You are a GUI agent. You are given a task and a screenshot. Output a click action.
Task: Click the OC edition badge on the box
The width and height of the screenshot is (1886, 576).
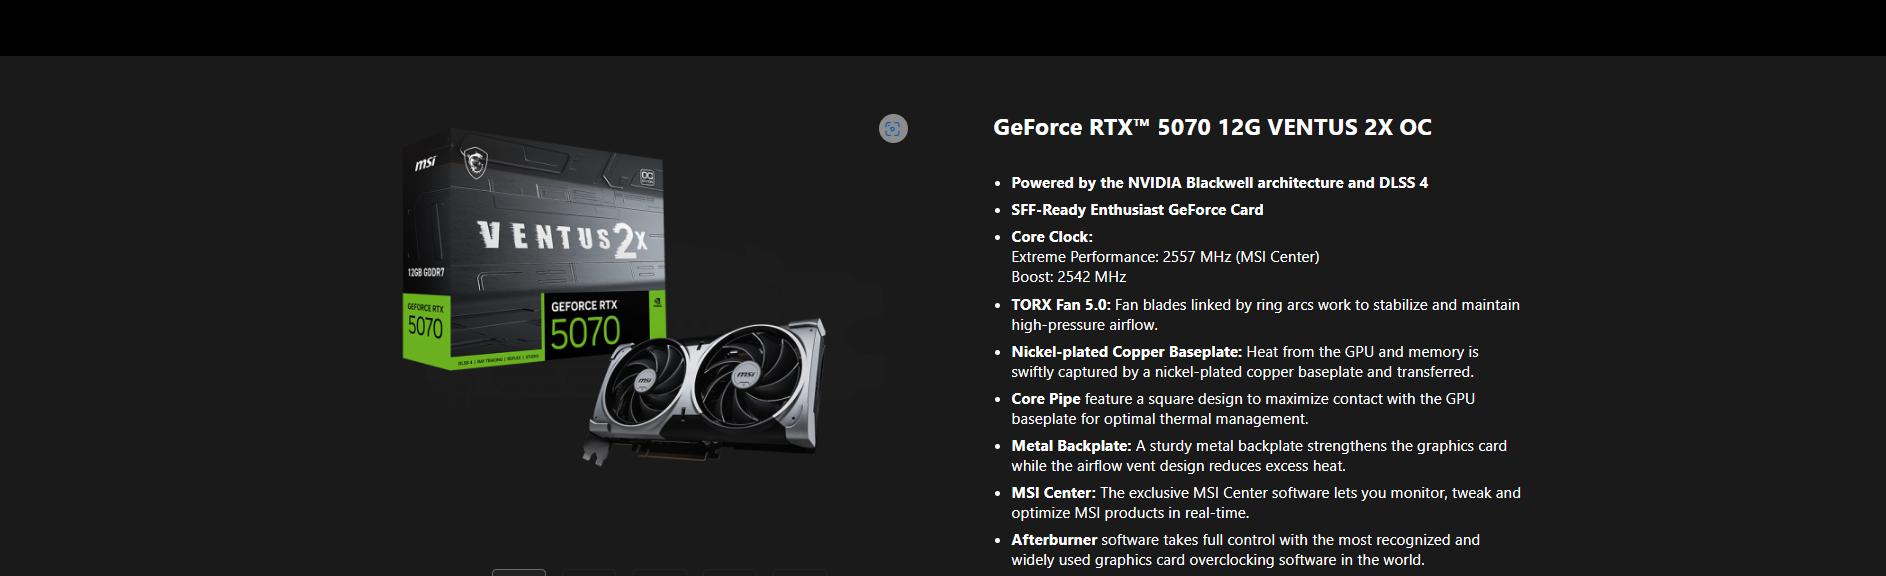pyautogui.click(x=647, y=177)
